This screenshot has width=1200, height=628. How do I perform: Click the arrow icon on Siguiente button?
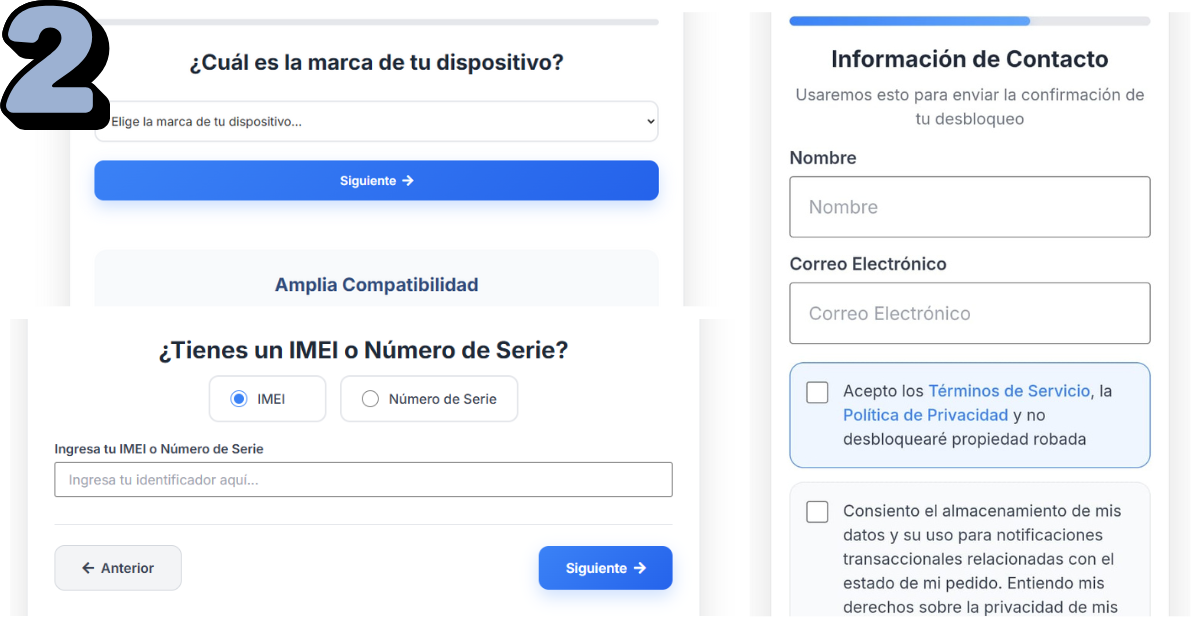(409, 180)
